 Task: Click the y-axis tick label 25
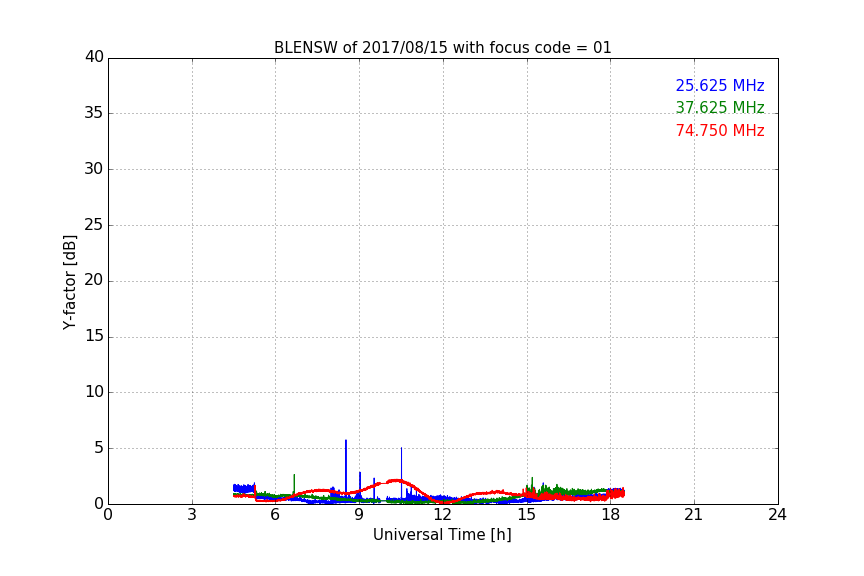coord(94,224)
